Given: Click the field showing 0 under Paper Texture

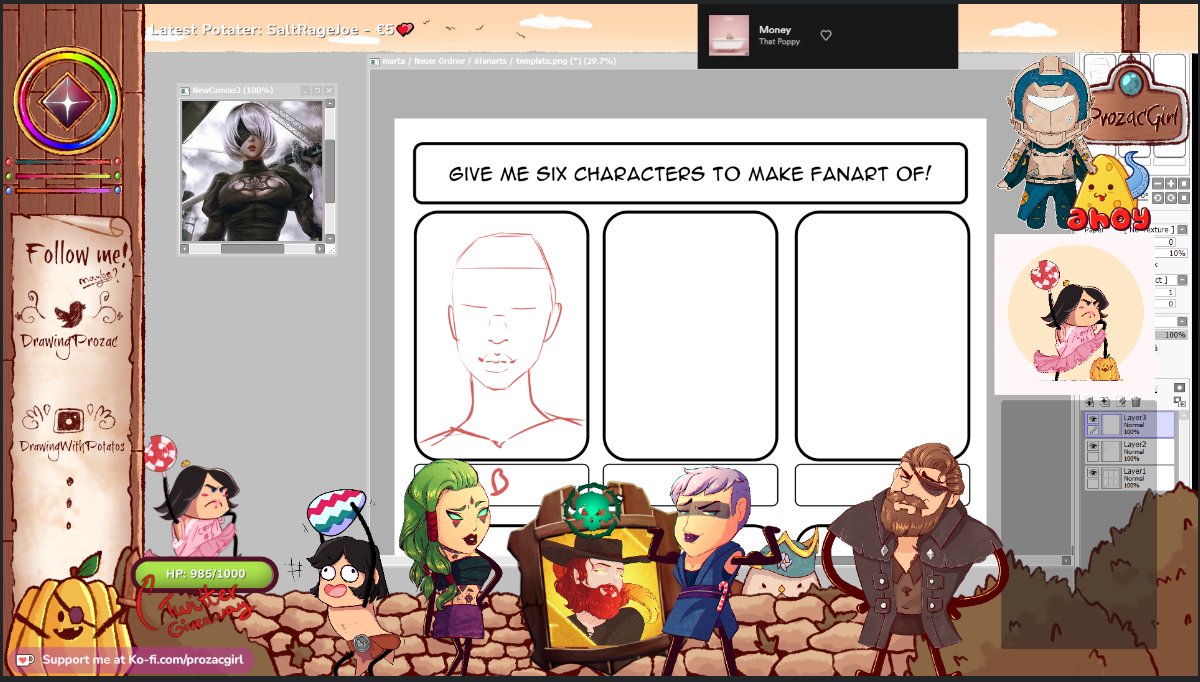Looking at the screenshot, I should (1165, 242).
